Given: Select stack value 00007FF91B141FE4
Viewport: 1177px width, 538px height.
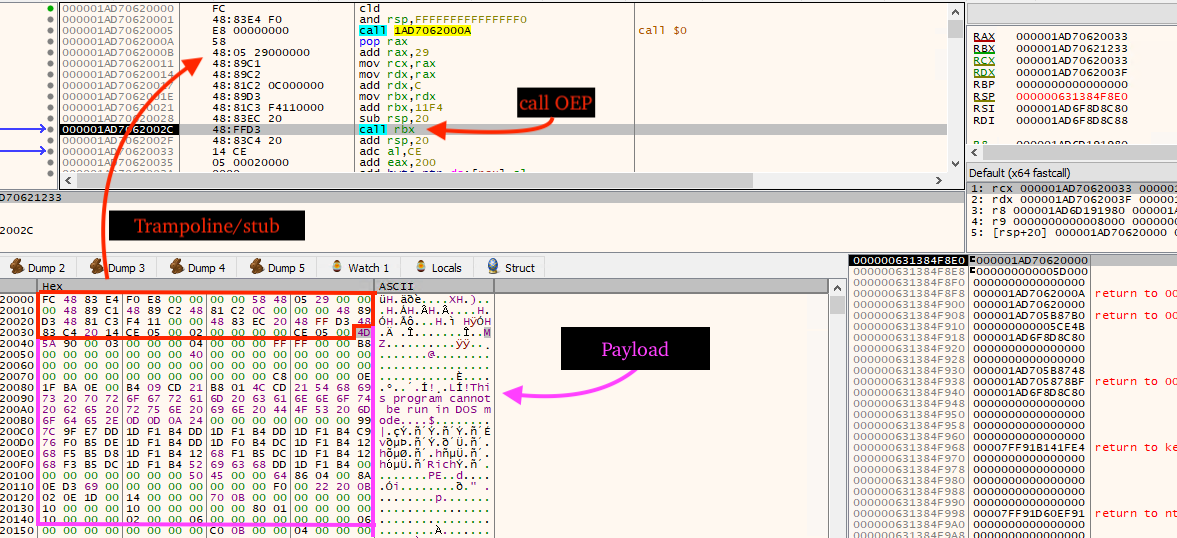Looking at the screenshot, I should click(1028, 447).
